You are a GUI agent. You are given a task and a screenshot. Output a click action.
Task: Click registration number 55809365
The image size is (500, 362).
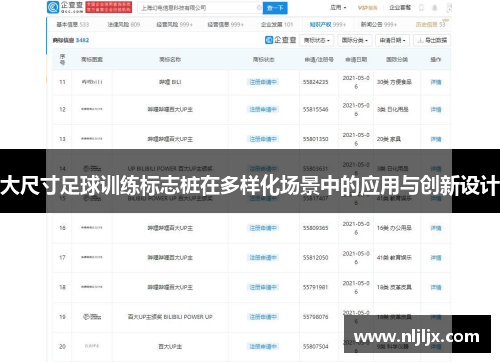[x=315, y=228]
